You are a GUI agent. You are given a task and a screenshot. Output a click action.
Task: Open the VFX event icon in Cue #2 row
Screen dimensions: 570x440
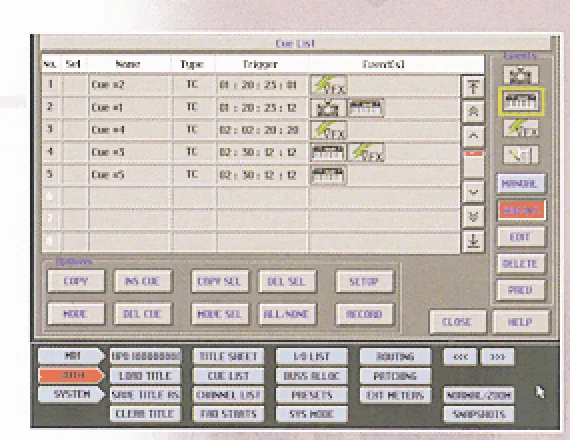click(x=329, y=85)
